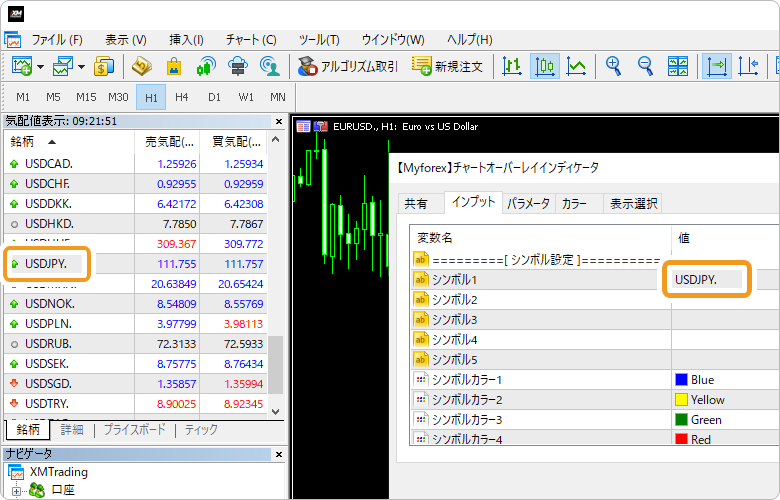The height and width of the screenshot is (500, 780).
Task: Click the empty シンボル2 value field
Action: point(724,300)
